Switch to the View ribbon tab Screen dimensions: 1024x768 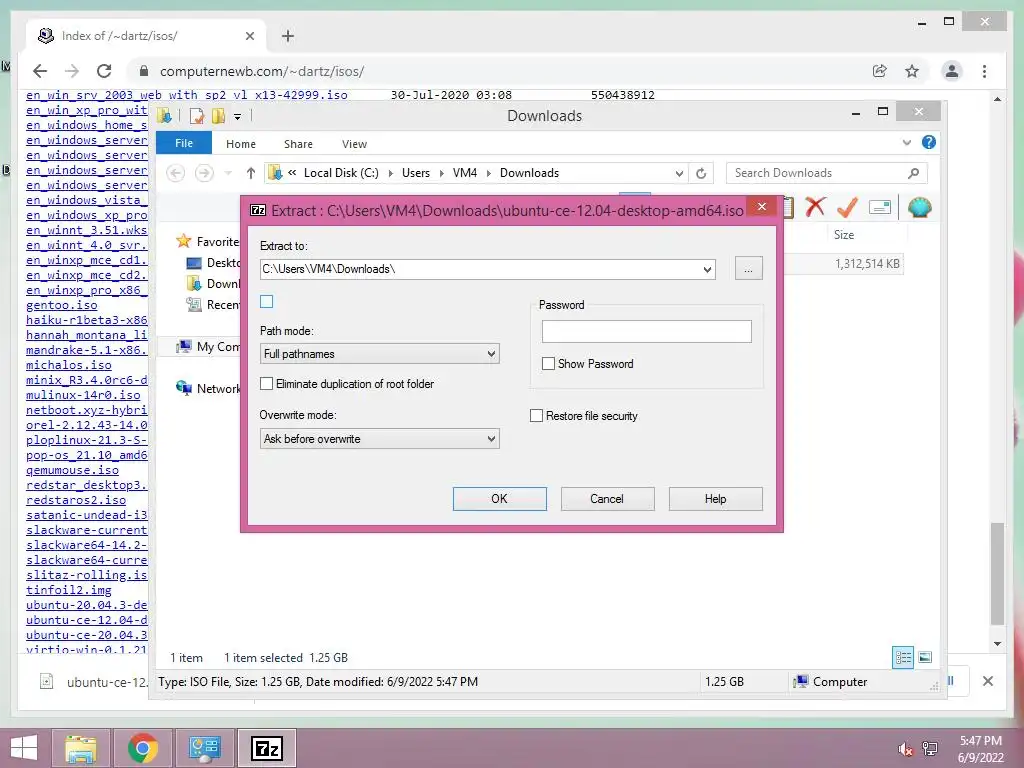point(354,144)
